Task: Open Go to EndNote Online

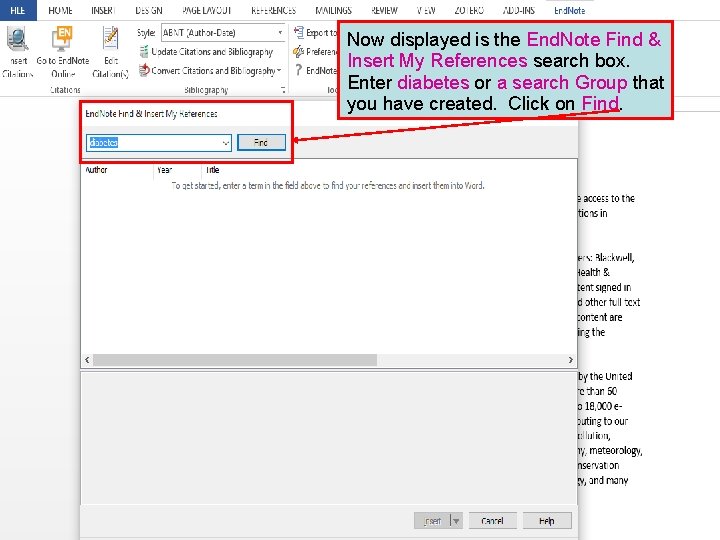Action: click(62, 52)
